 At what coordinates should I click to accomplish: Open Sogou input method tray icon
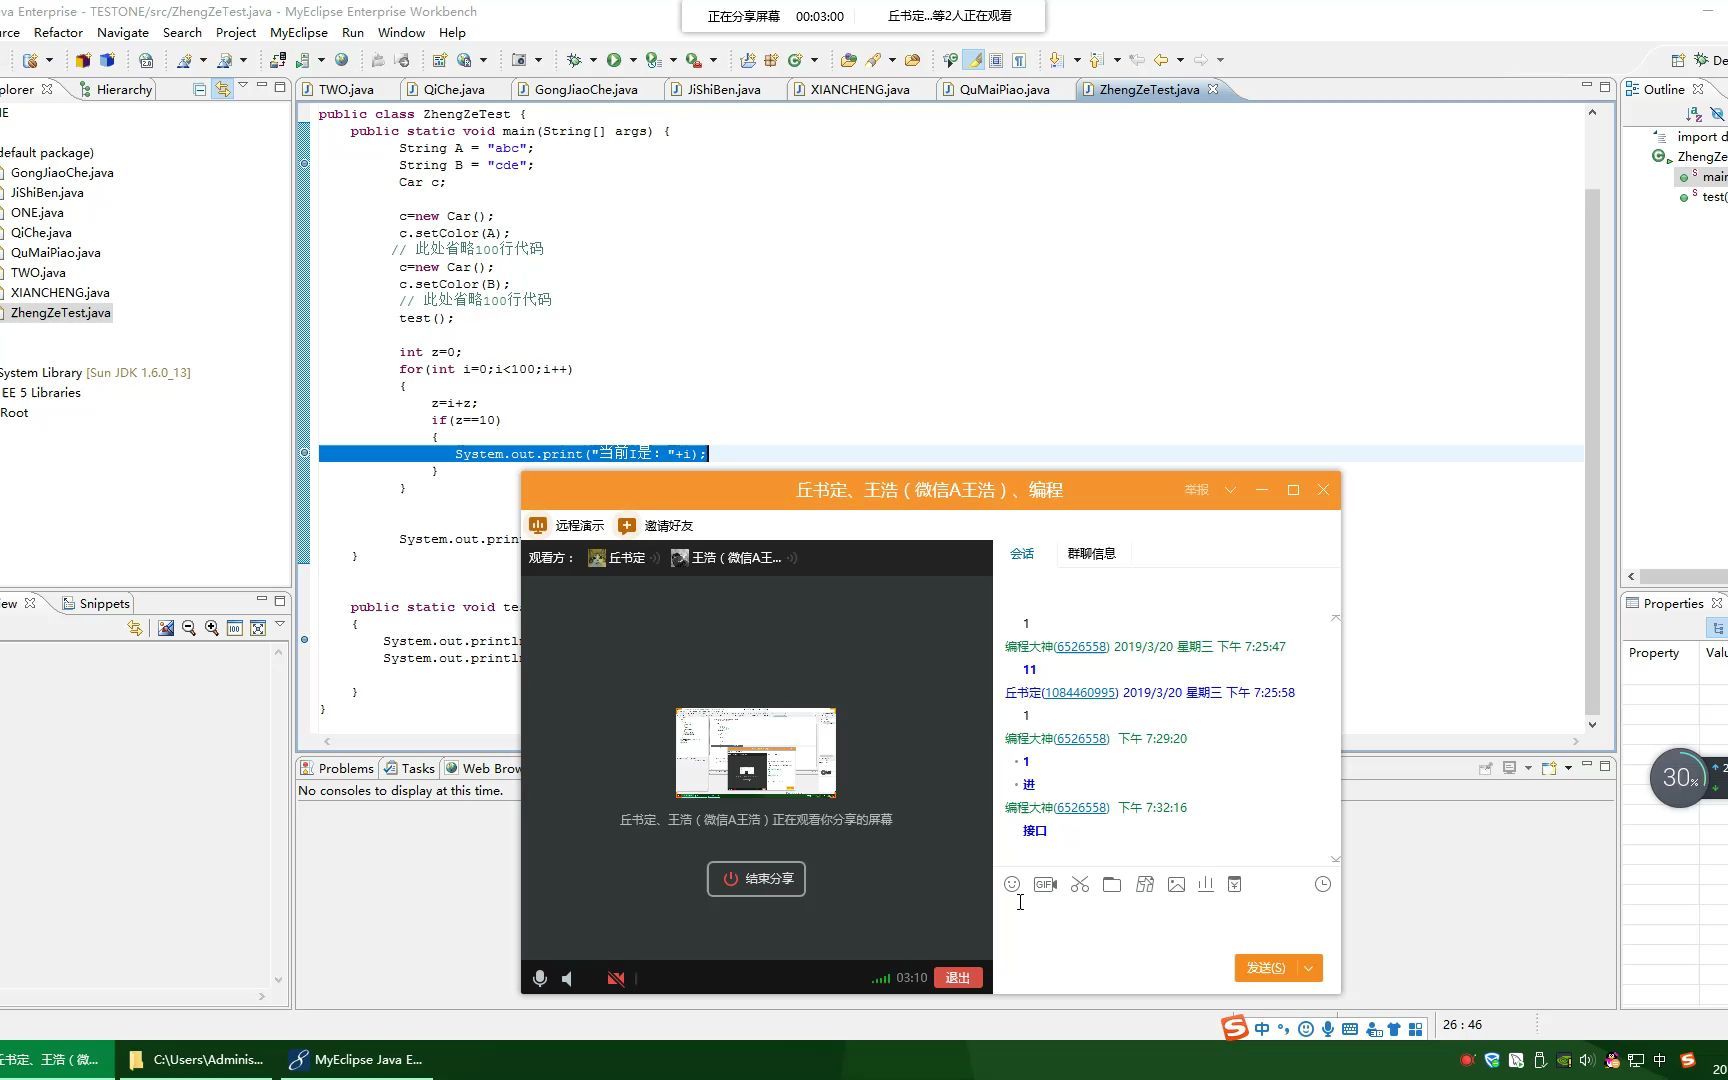1688,1060
